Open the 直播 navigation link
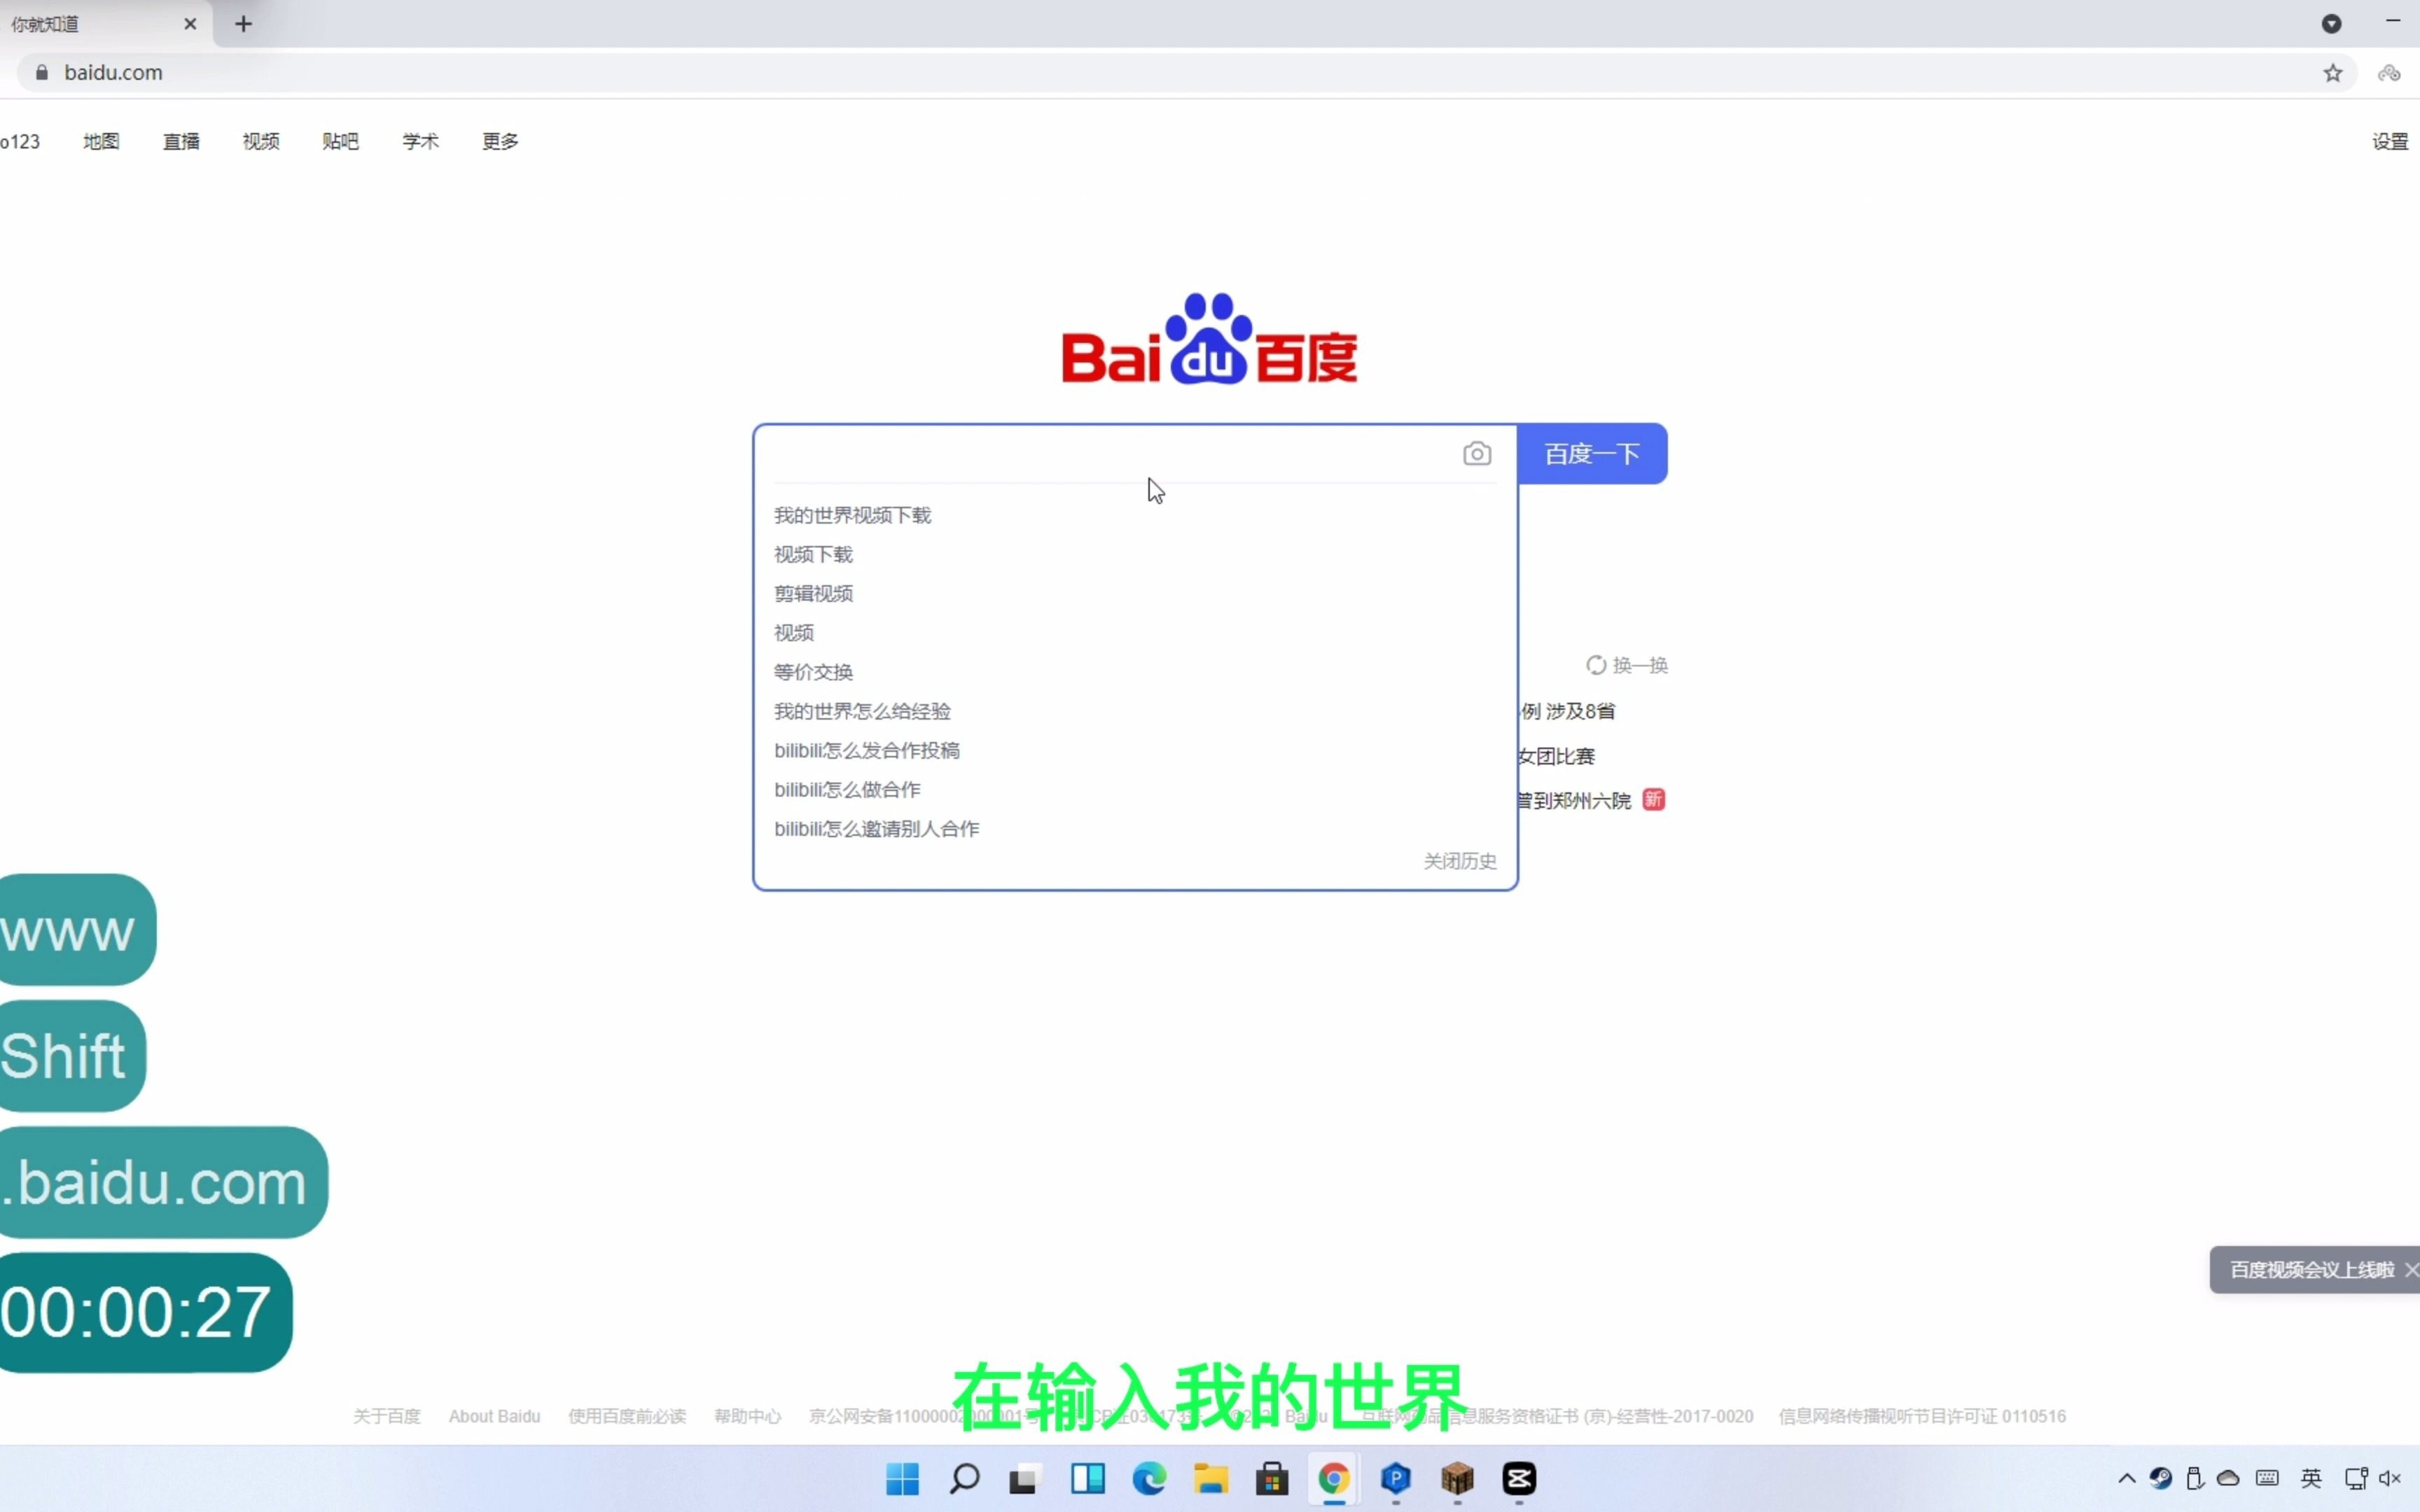The height and width of the screenshot is (1512, 2420). [x=181, y=141]
